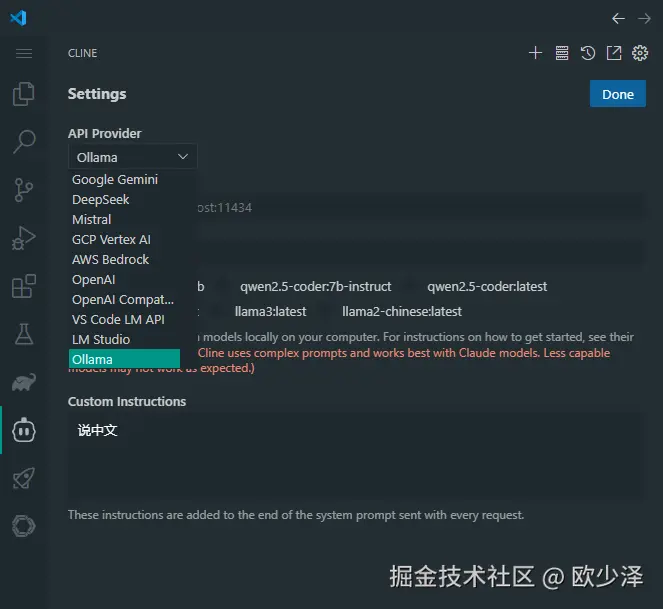663x609 pixels.
Task: Choose OpenAI Compat... provider option
Action: tap(124, 299)
